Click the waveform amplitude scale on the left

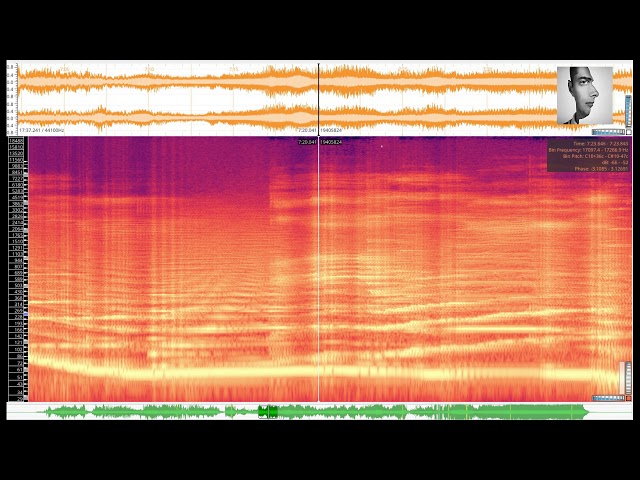click(x=12, y=98)
